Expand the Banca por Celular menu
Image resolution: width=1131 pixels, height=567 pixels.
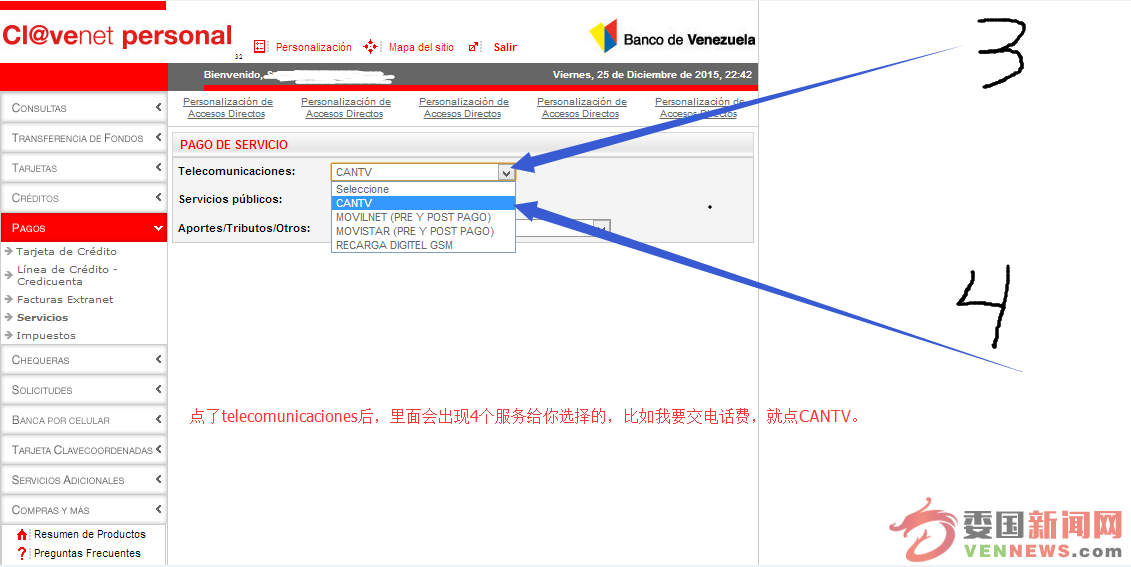coord(84,420)
